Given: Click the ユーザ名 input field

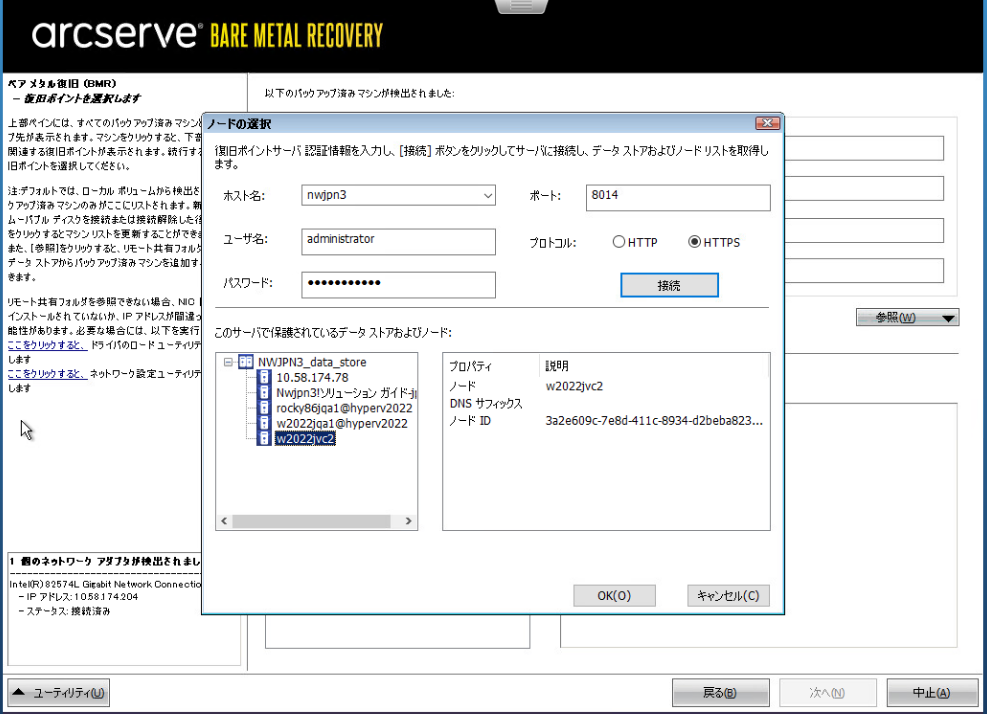Looking at the screenshot, I should [x=398, y=242].
